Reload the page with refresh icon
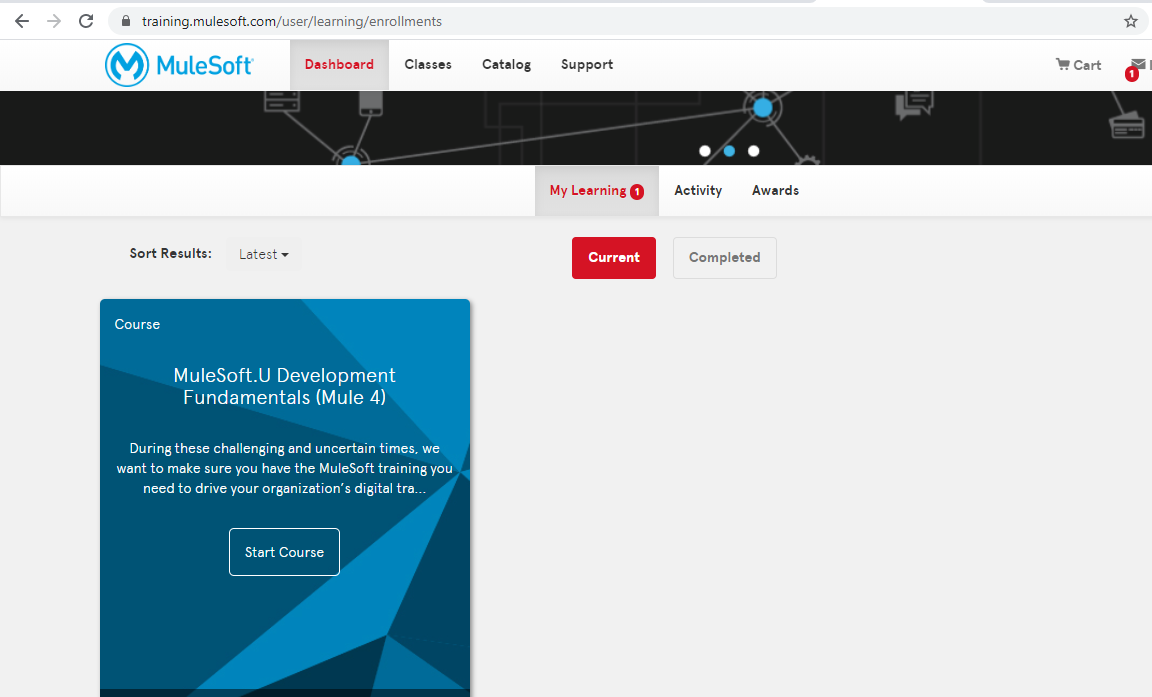1152x697 pixels. tap(86, 21)
